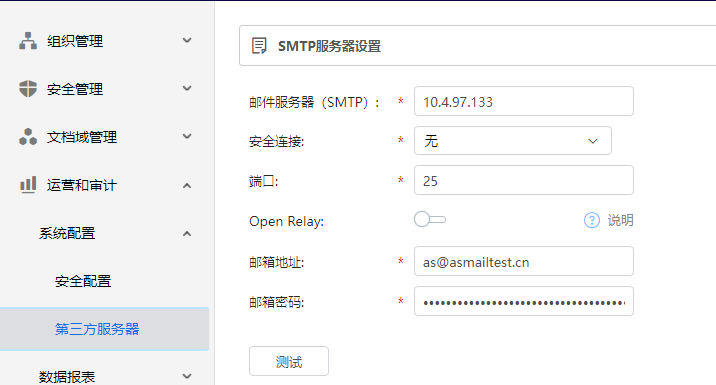Screen dimensions: 716x385
Task: Expand the 安全管理 menu chevron
Action: click(x=187, y=88)
